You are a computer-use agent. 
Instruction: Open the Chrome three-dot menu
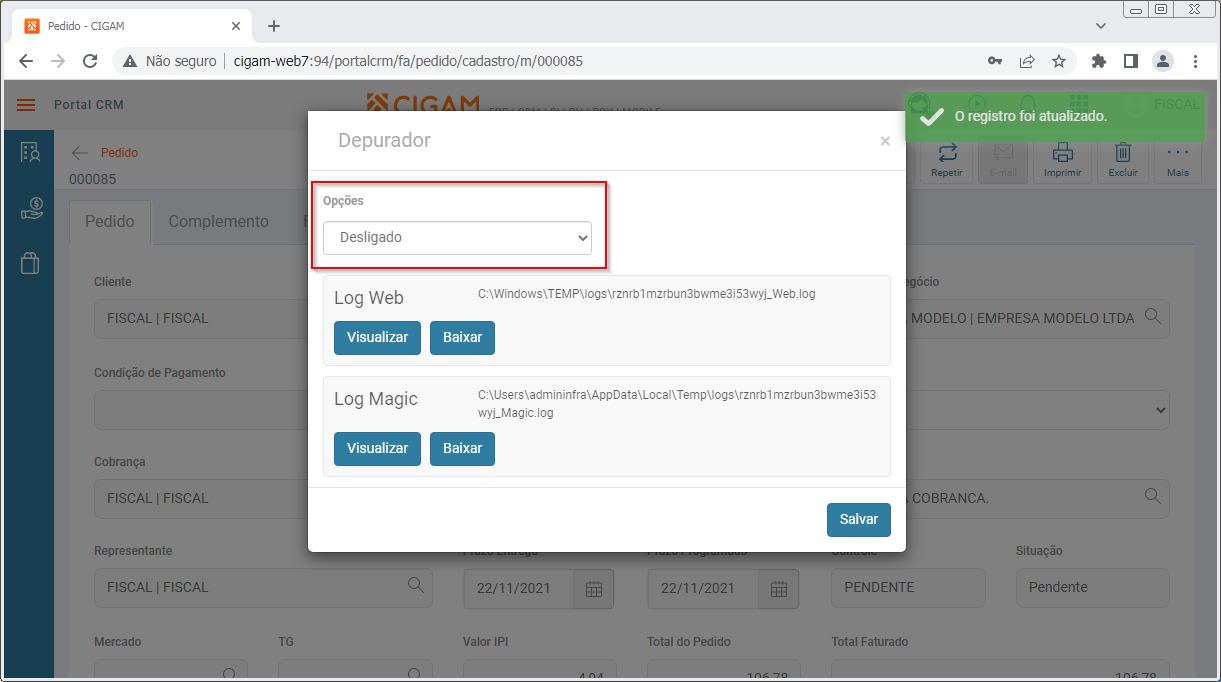click(1195, 61)
